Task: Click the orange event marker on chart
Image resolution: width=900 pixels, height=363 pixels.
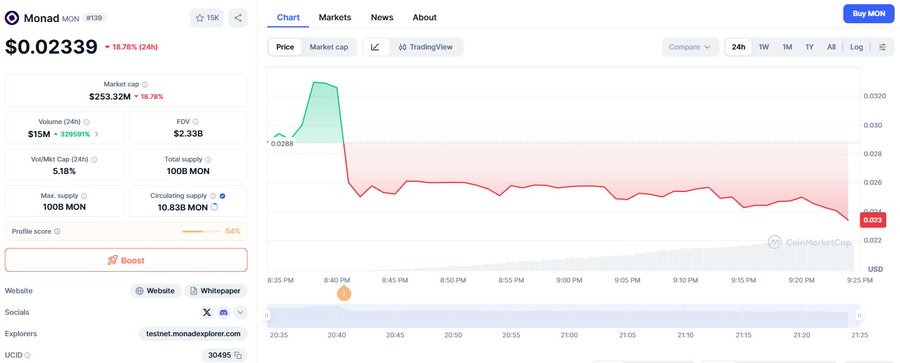Action: pos(344,294)
